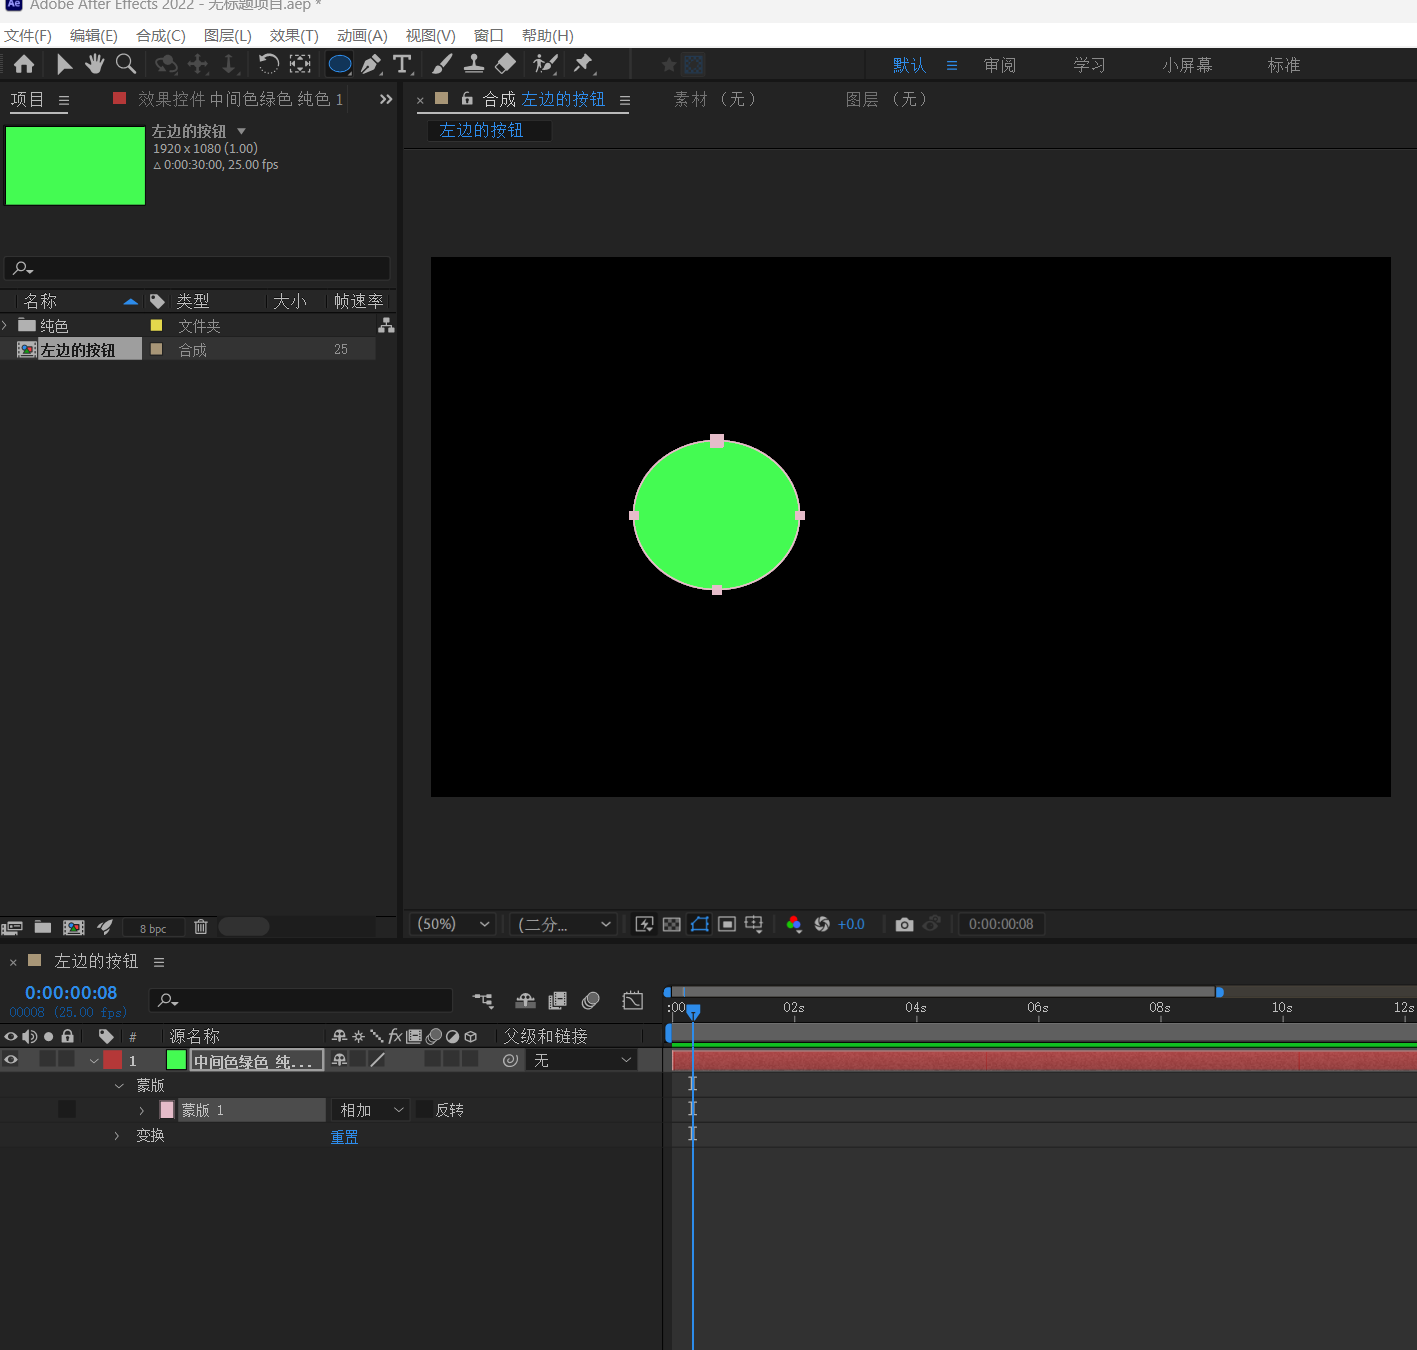
Task: Select the Puppet Pin tool
Action: pos(584,65)
